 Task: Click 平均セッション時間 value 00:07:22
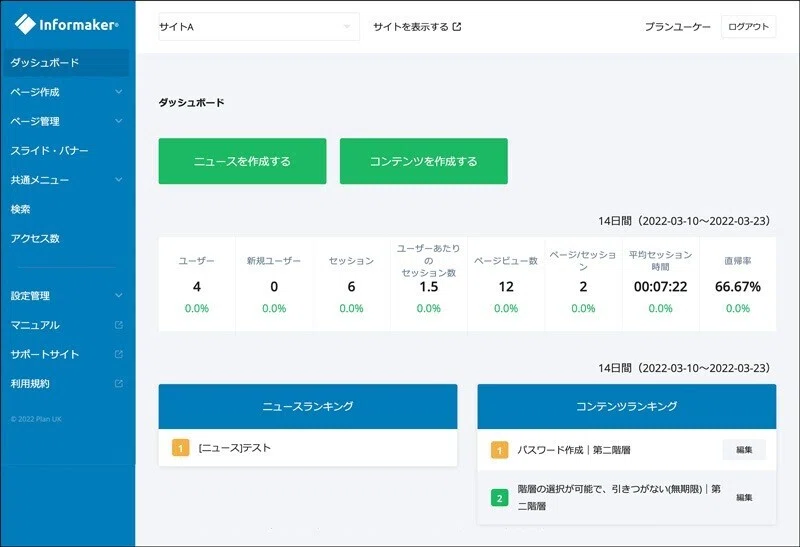pos(661,287)
